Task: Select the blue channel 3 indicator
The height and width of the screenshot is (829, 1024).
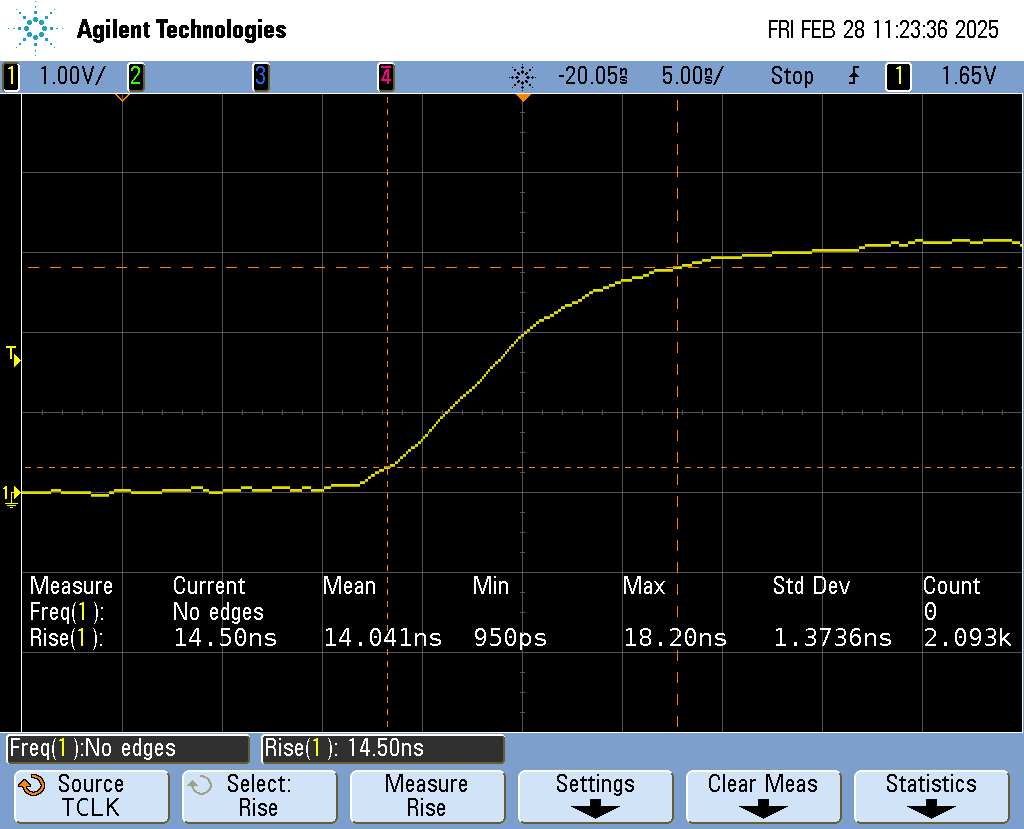Action: [x=260, y=76]
